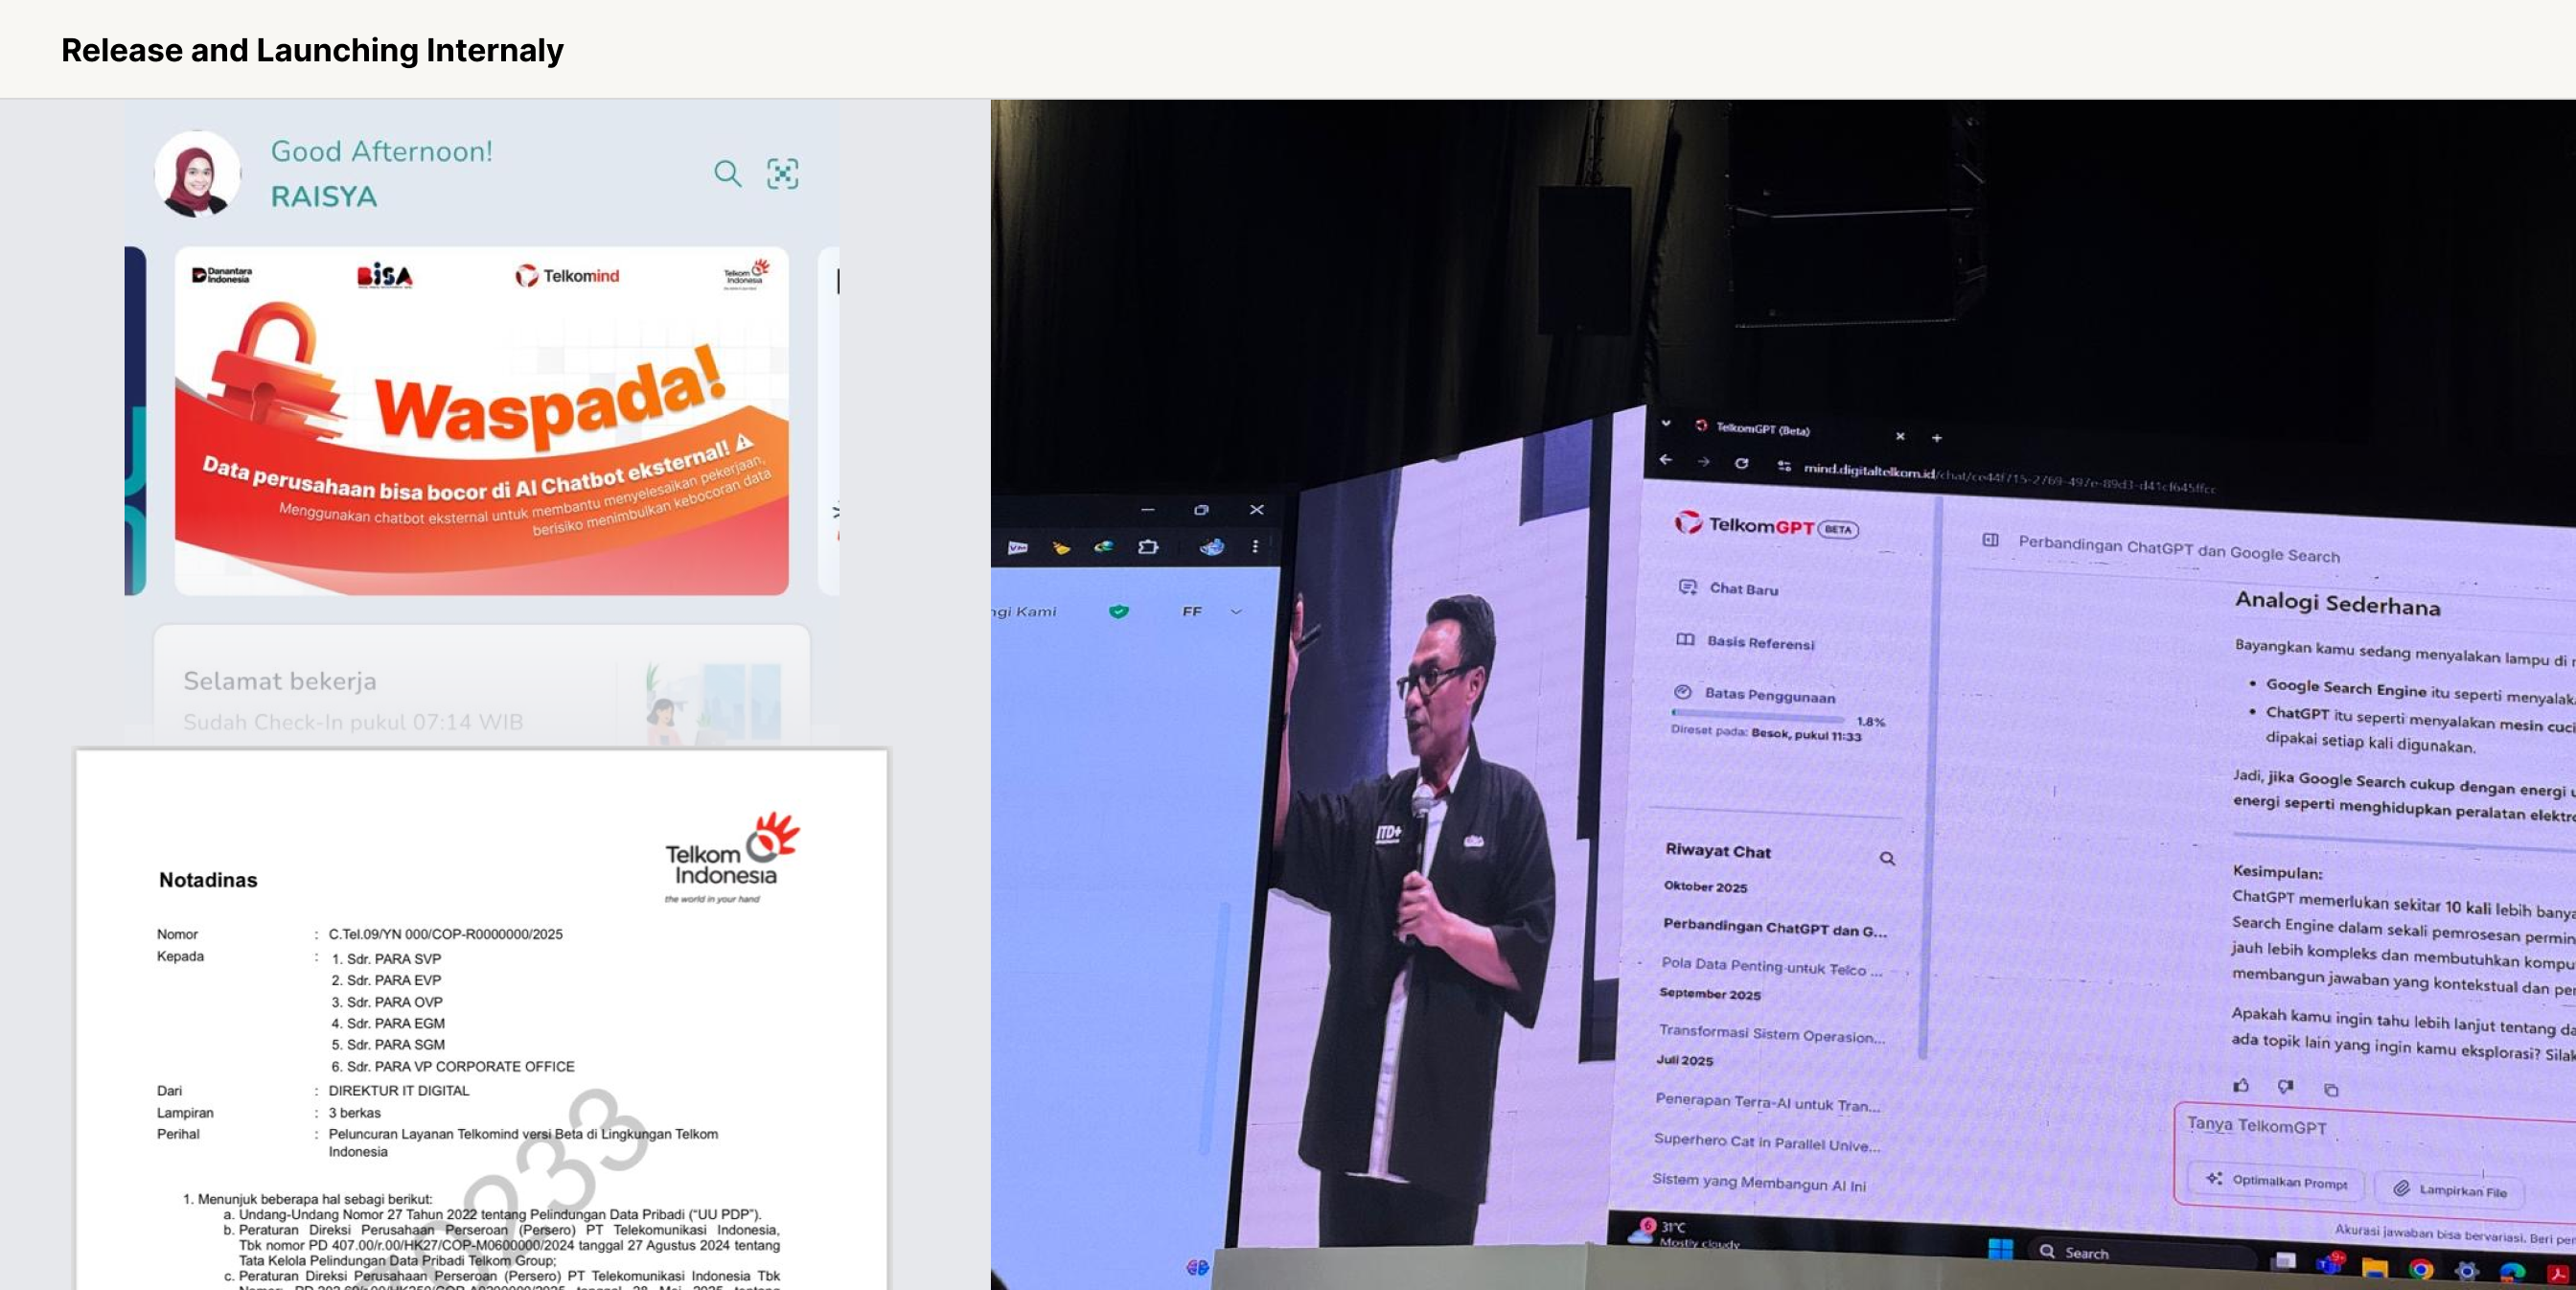Select the TelkomGPT (Beta) browser tab
The image size is (2576, 1290).
pyautogui.click(x=1763, y=429)
